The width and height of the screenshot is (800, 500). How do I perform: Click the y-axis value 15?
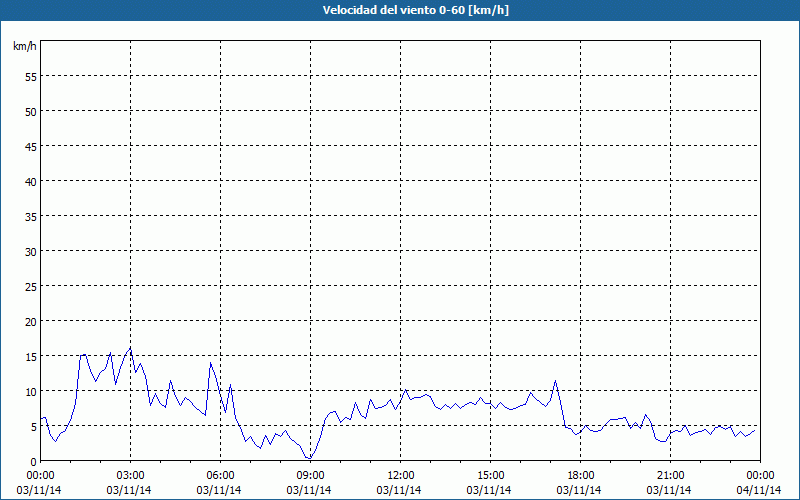[31, 357]
